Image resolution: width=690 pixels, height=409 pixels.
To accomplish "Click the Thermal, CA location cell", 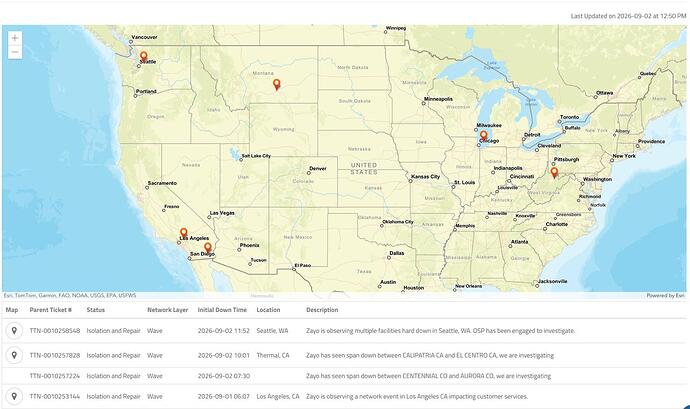I will [x=273, y=355].
